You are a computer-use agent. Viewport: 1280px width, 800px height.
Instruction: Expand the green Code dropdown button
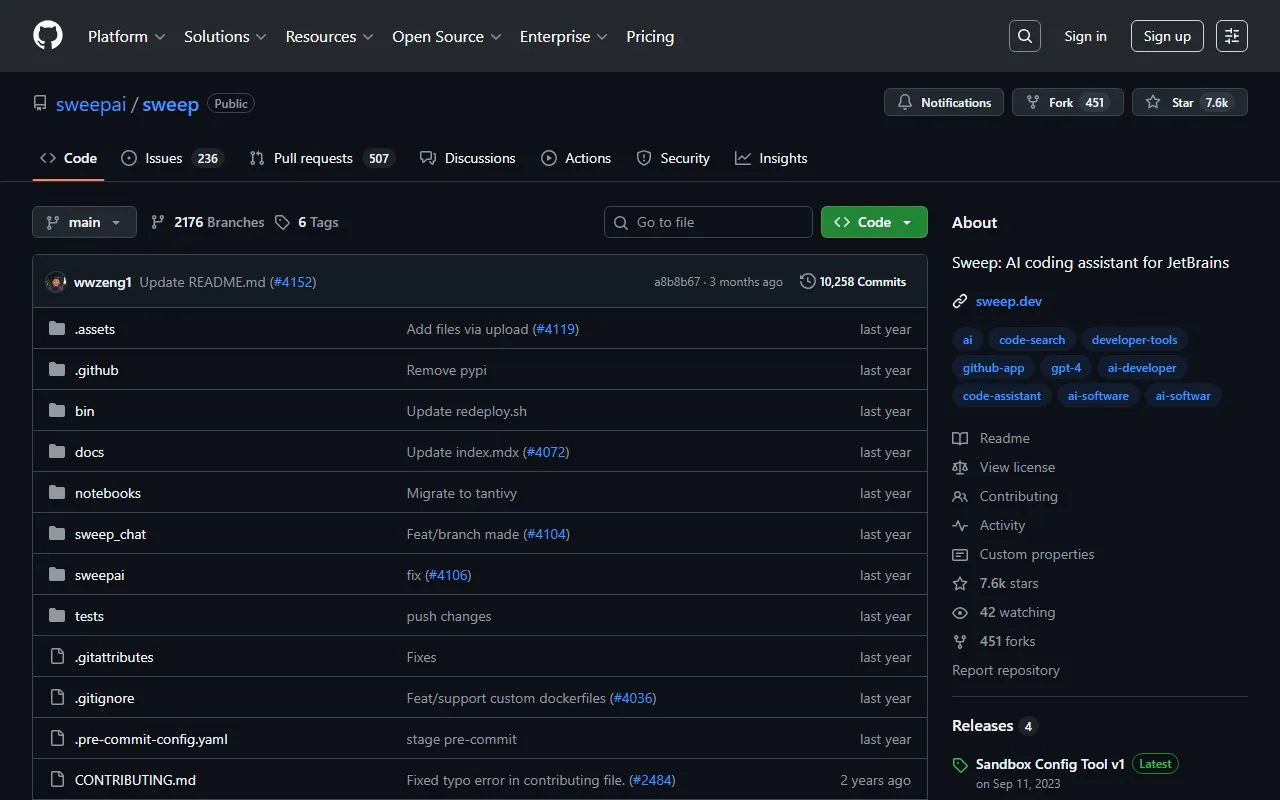coord(873,222)
